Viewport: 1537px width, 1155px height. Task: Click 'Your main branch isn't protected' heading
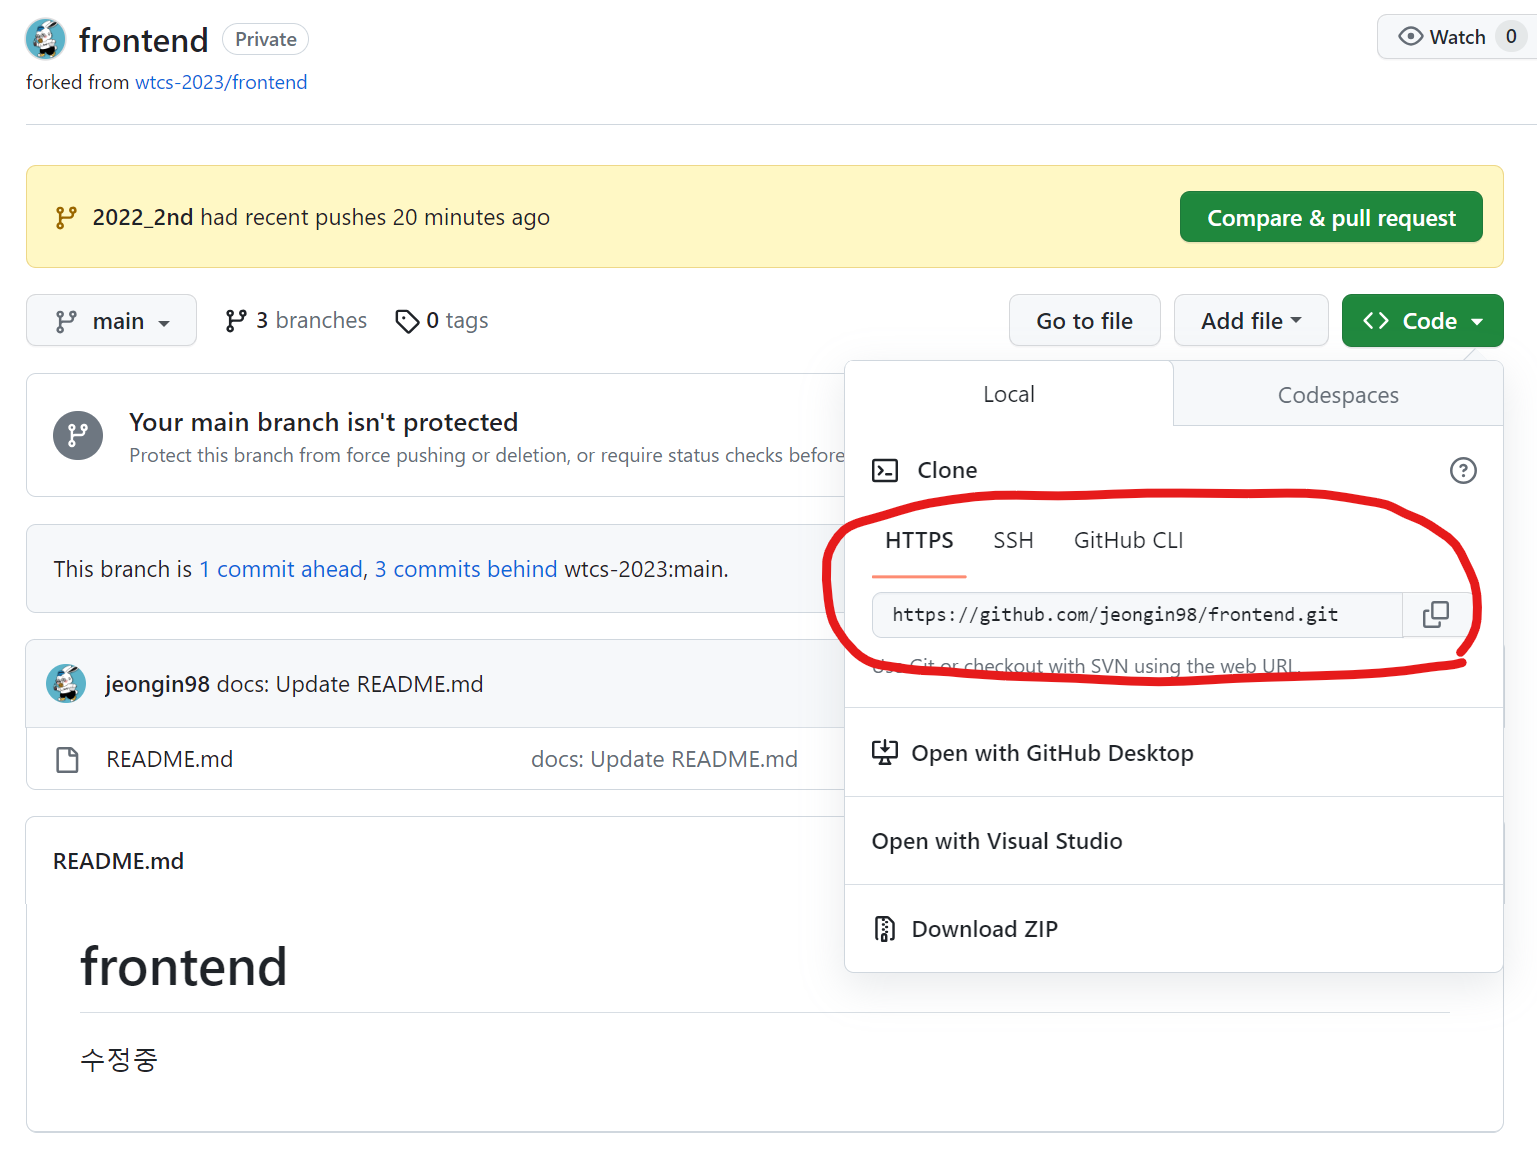(323, 422)
